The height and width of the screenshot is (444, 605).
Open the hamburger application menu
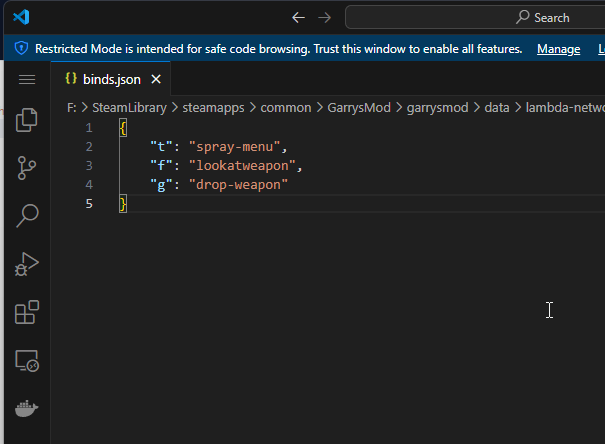click(27, 79)
